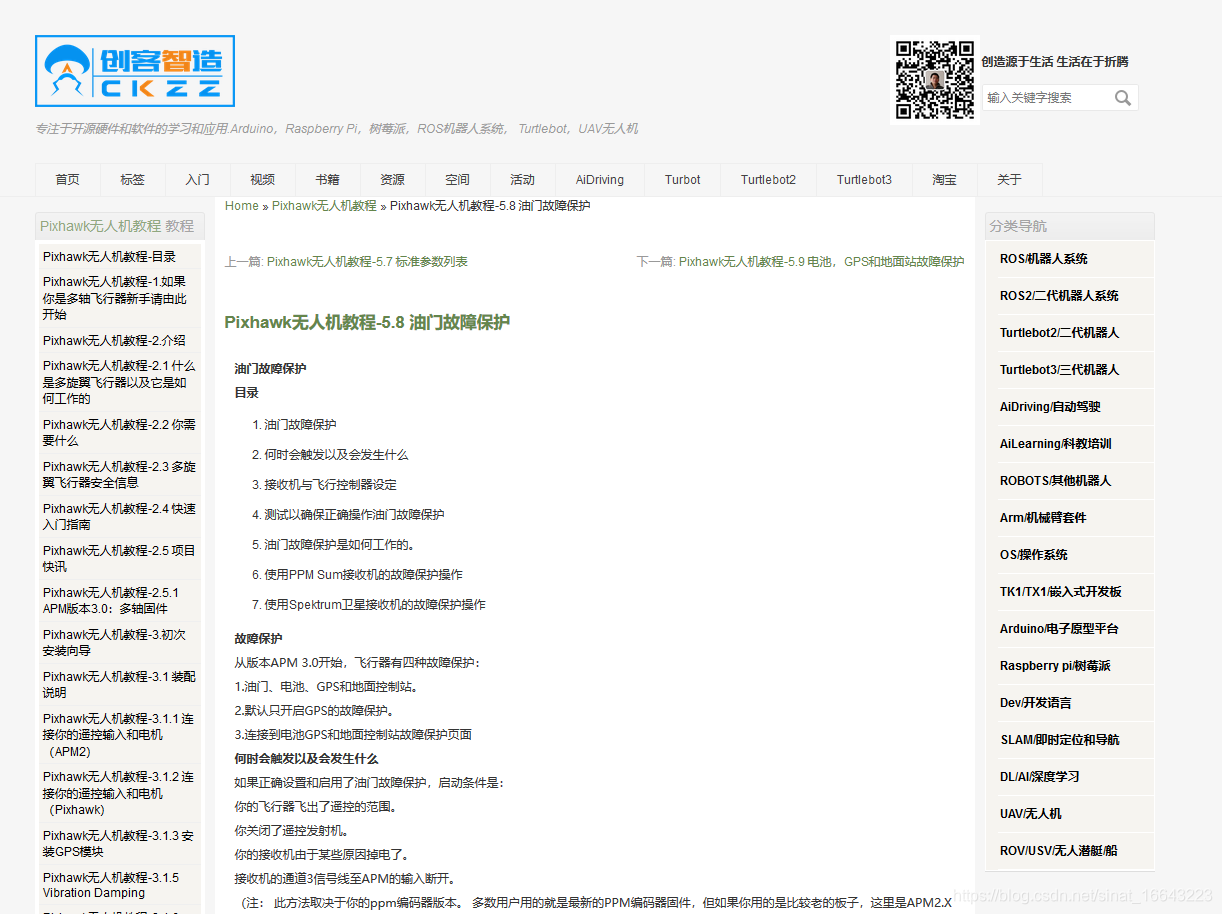Open the 视频 nav tab

click(x=263, y=180)
